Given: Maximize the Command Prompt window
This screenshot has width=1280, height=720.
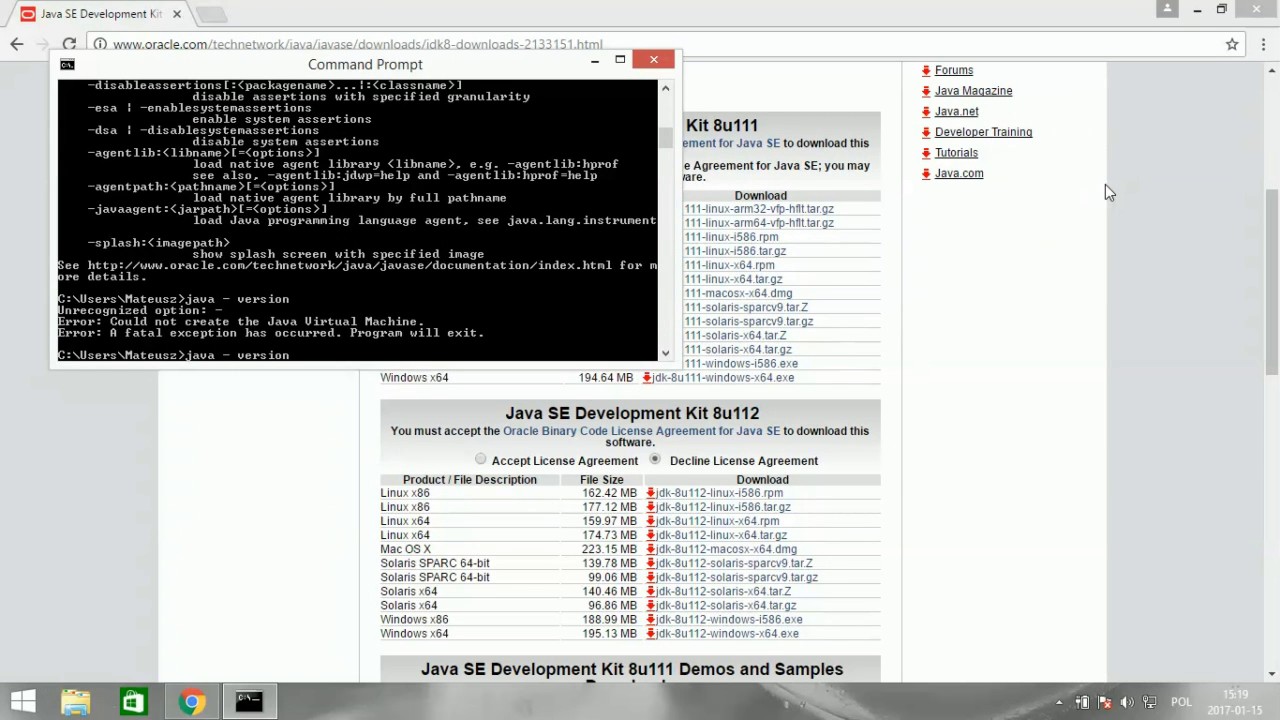Looking at the screenshot, I should (620, 60).
